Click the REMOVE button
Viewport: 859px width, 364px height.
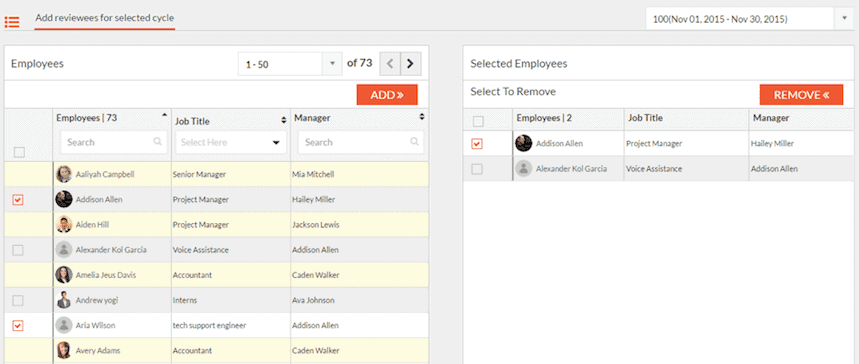click(801, 95)
